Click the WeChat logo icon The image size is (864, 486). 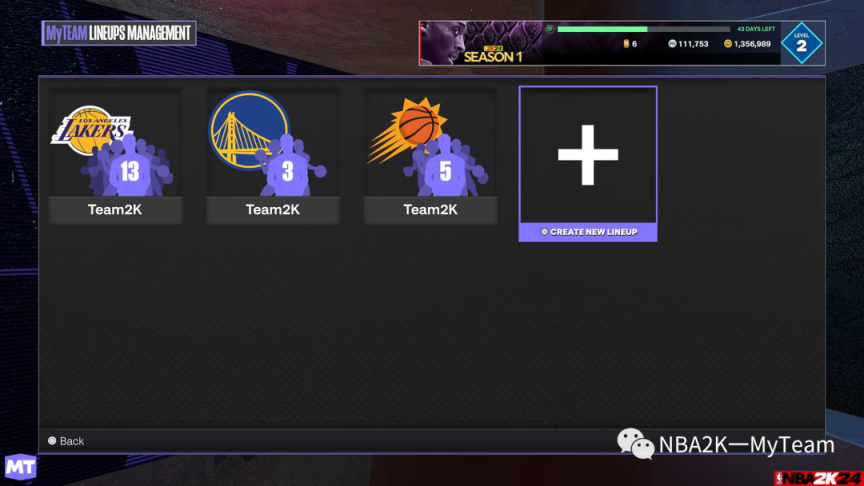click(x=635, y=444)
